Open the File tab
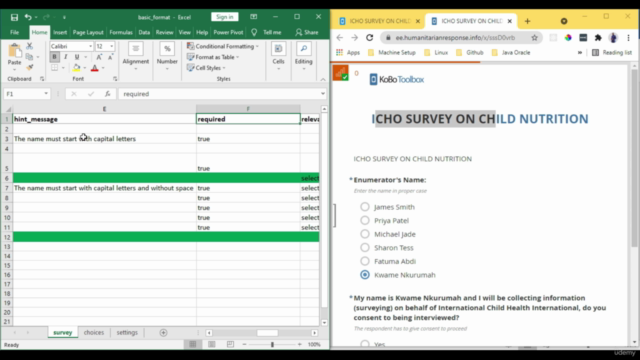Image resolution: width=640 pixels, height=360 pixels. [15, 32]
